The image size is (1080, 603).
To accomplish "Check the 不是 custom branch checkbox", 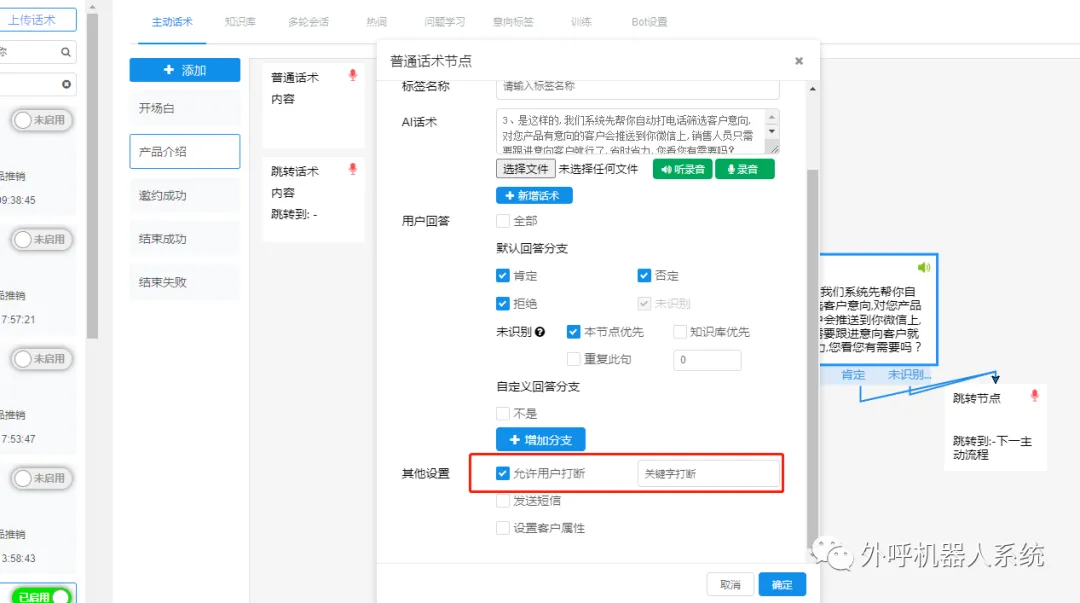I will click(503, 413).
